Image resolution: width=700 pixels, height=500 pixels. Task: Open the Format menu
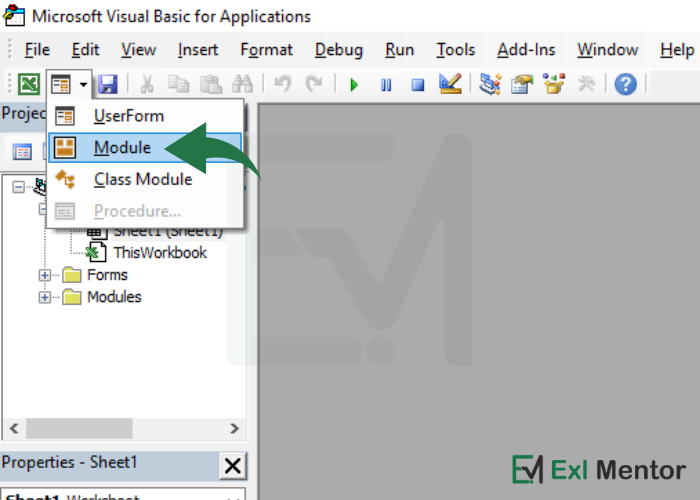tap(267, 50)
